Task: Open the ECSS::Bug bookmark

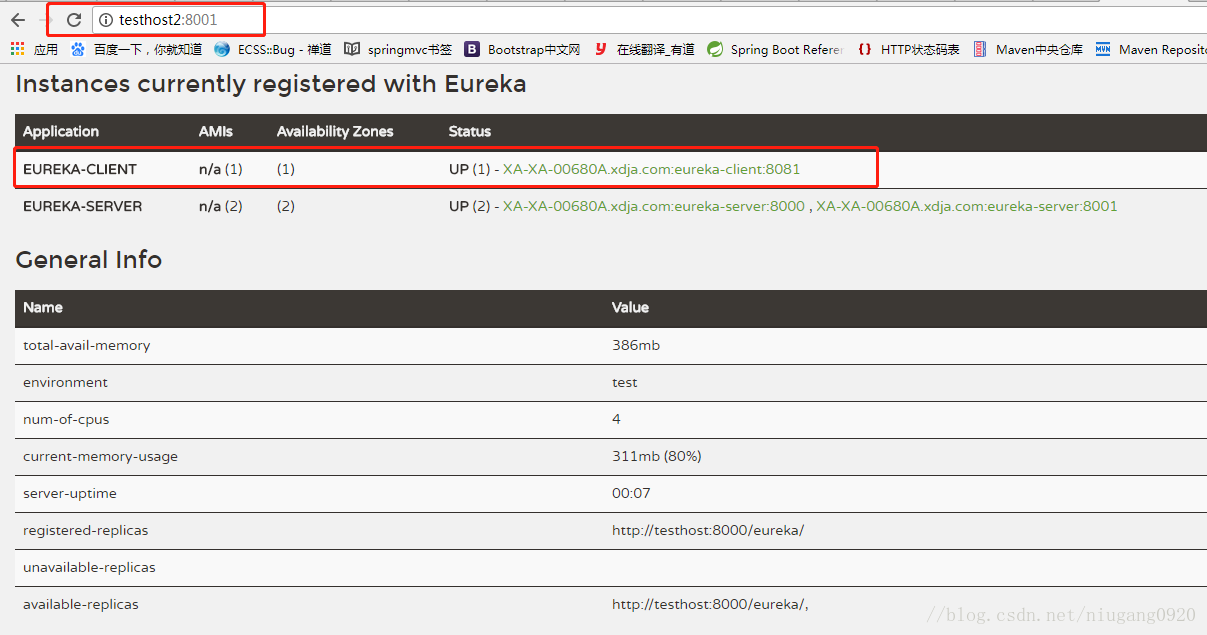Action: pos(272,49)
